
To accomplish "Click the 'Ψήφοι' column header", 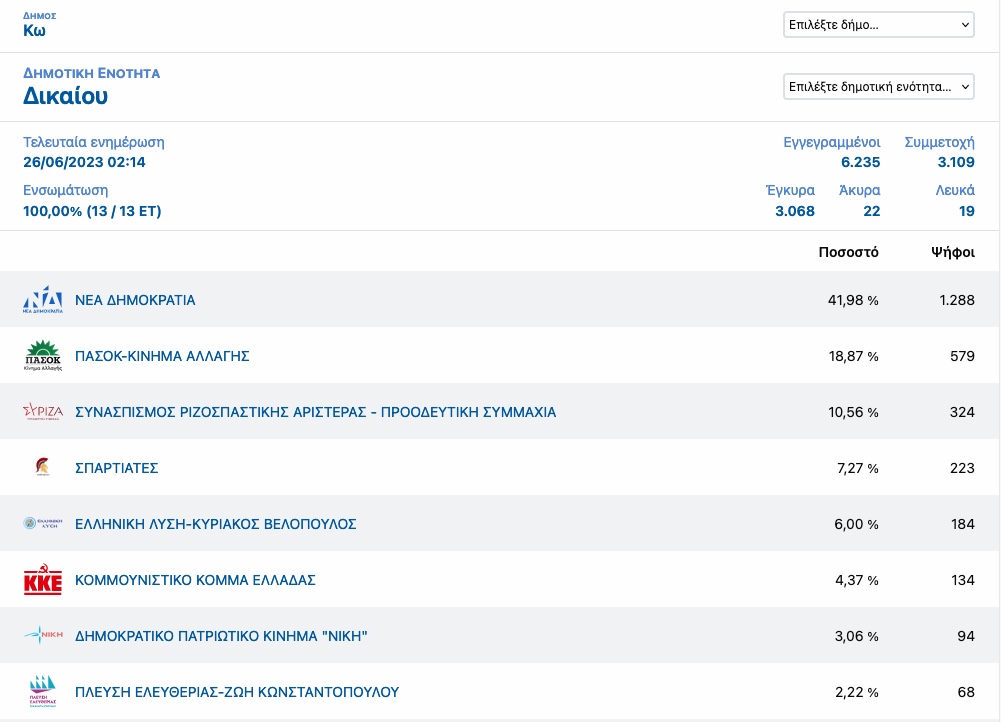I will click(x=953, y=252).
